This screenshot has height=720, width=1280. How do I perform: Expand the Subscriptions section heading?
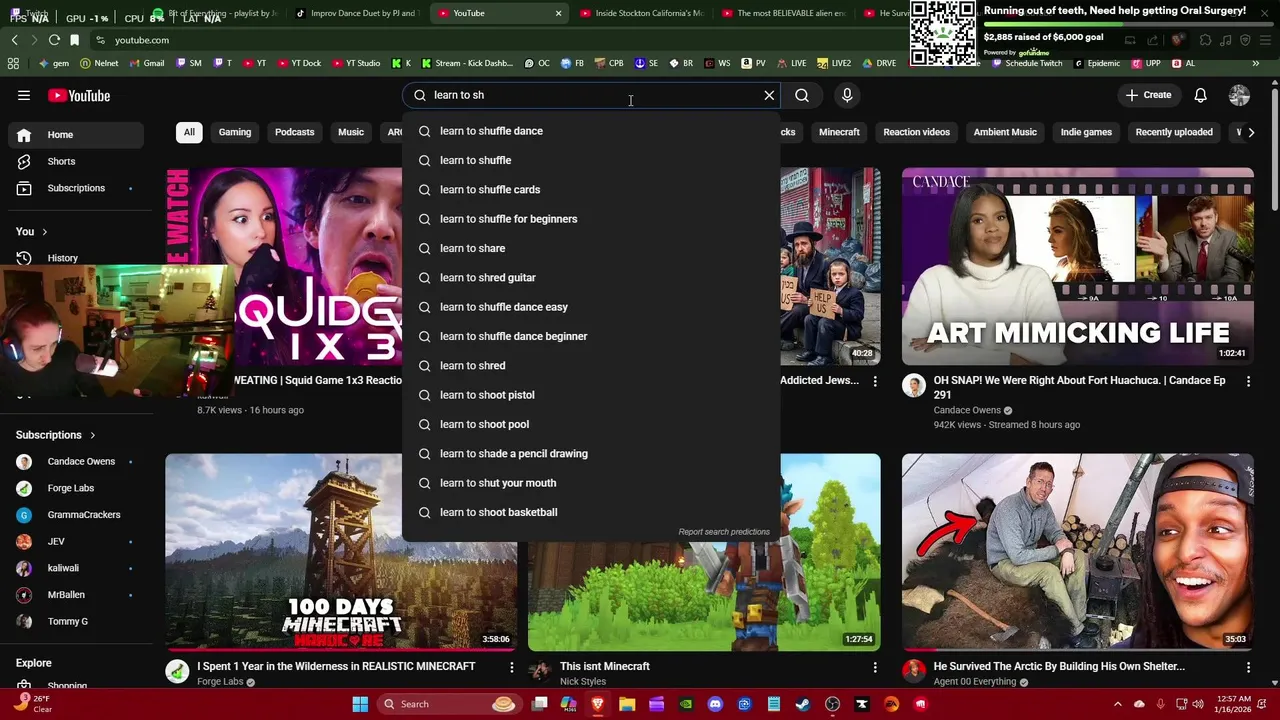[55, 435]
